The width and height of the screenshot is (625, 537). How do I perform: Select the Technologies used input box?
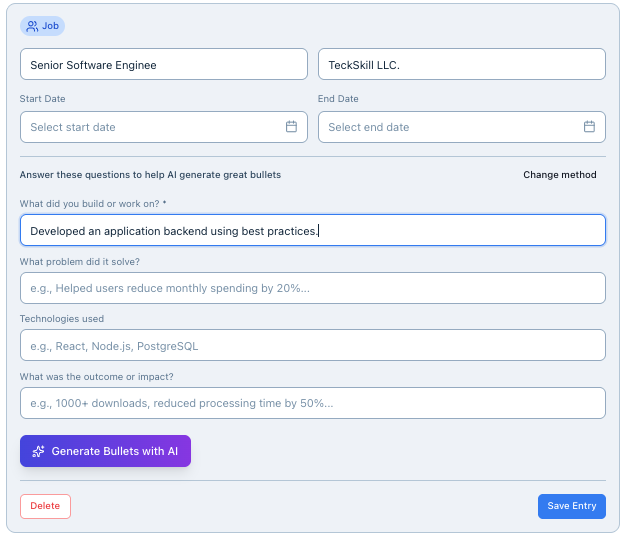point(312,345)
